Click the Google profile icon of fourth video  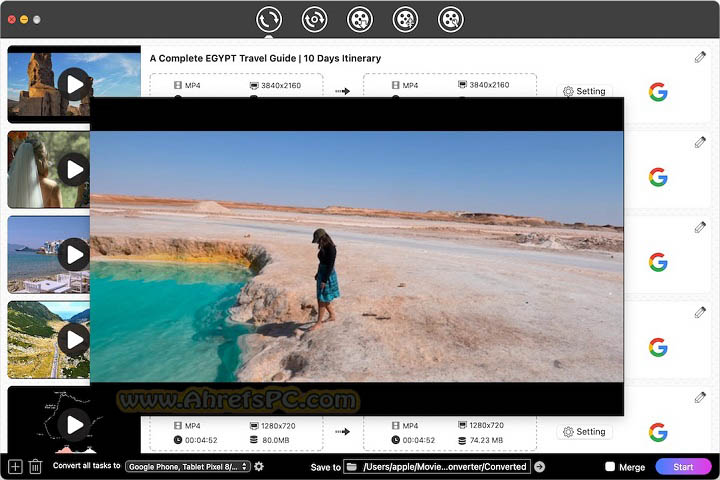[658, 347]
